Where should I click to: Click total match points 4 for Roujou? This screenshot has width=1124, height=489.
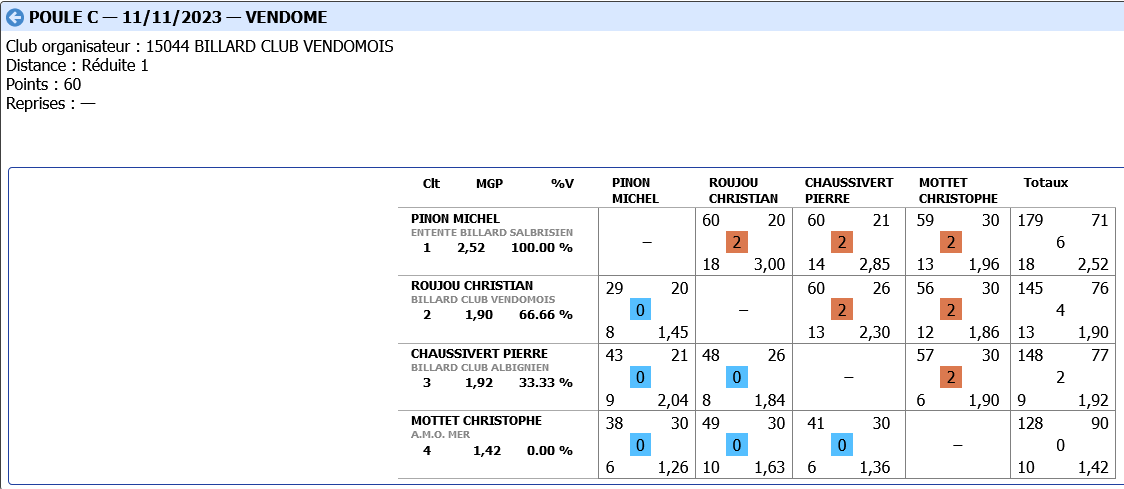pyautogui.click(x=1060, y=310)
